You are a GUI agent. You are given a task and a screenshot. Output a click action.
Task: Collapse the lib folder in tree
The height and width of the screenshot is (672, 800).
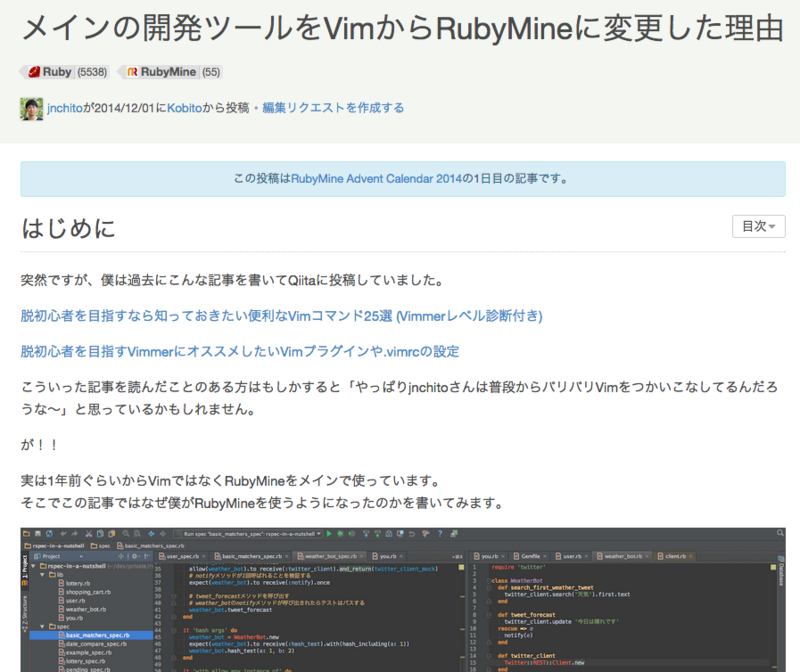[x=42, y=575]
